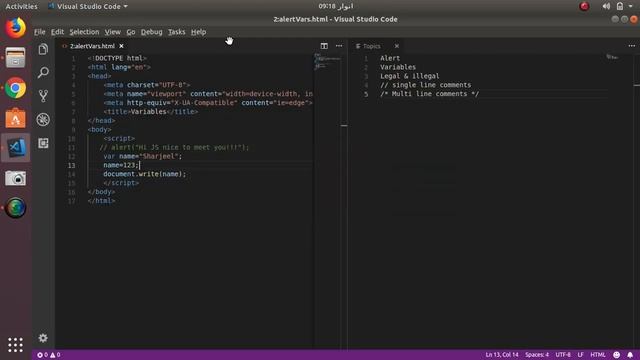Viewport: 640px width, 360px height.
Task: Click the 'Alert' line in Topics
Action: click(390, 58)
